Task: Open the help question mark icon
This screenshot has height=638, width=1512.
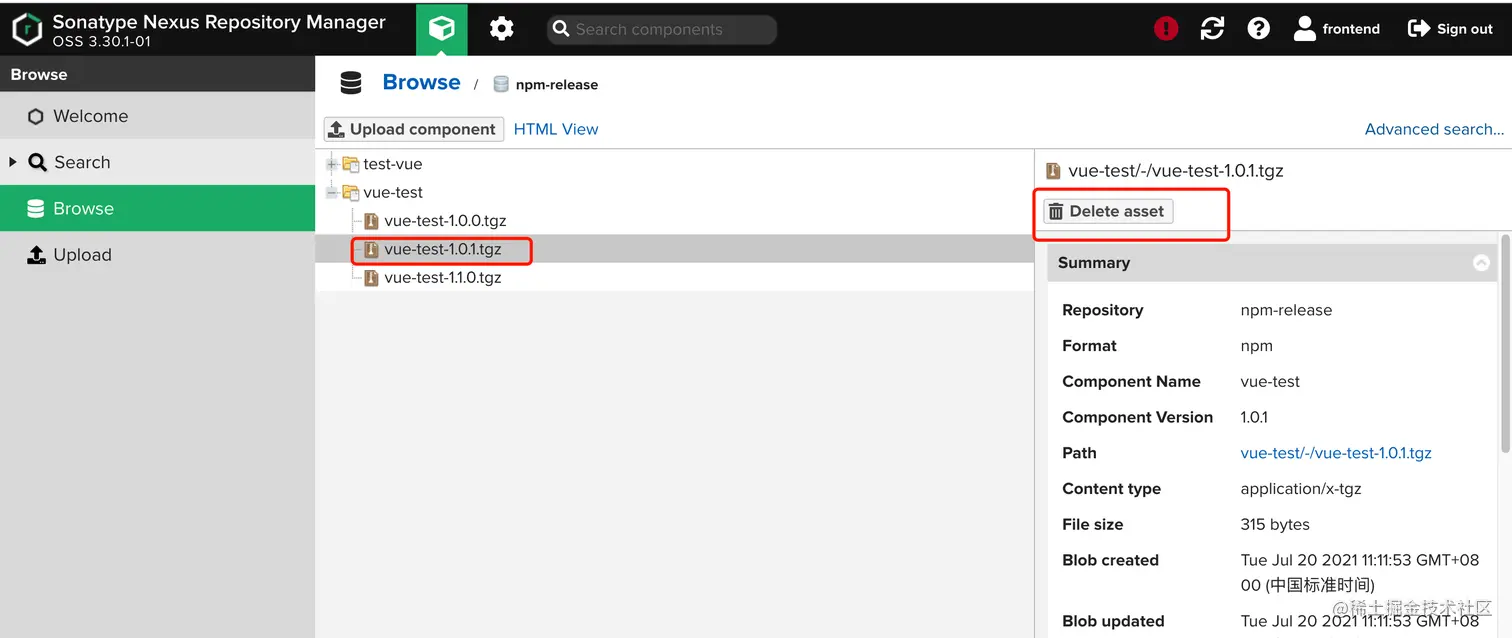Action: (x=1258, y=29)
